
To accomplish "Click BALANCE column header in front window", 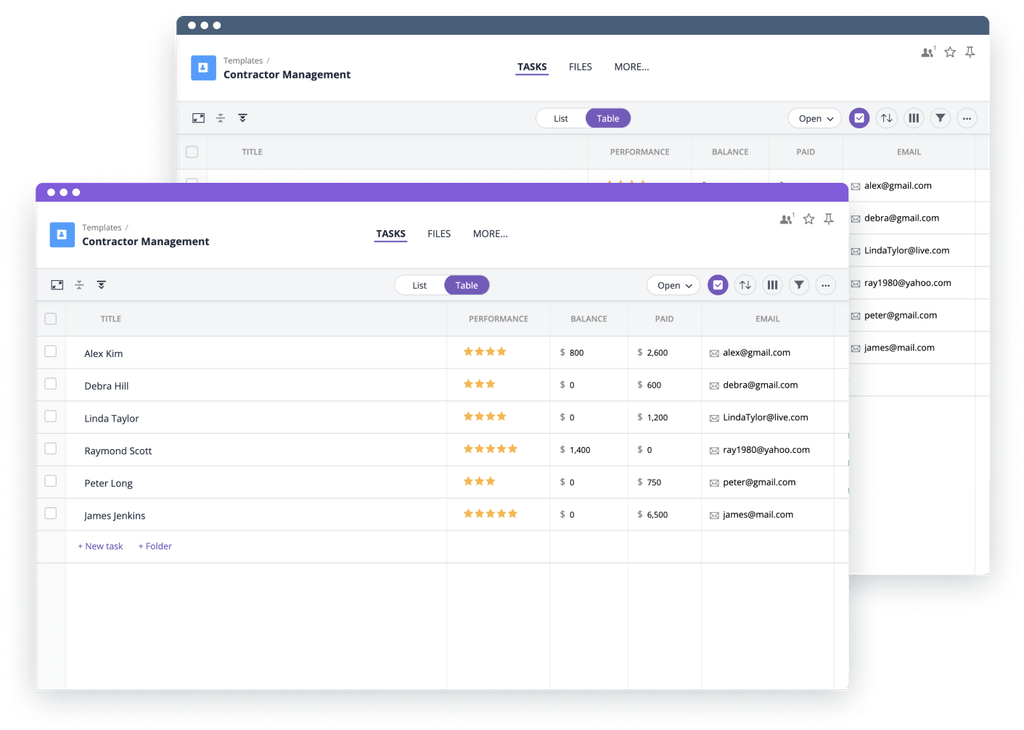I will pos(589,319).
